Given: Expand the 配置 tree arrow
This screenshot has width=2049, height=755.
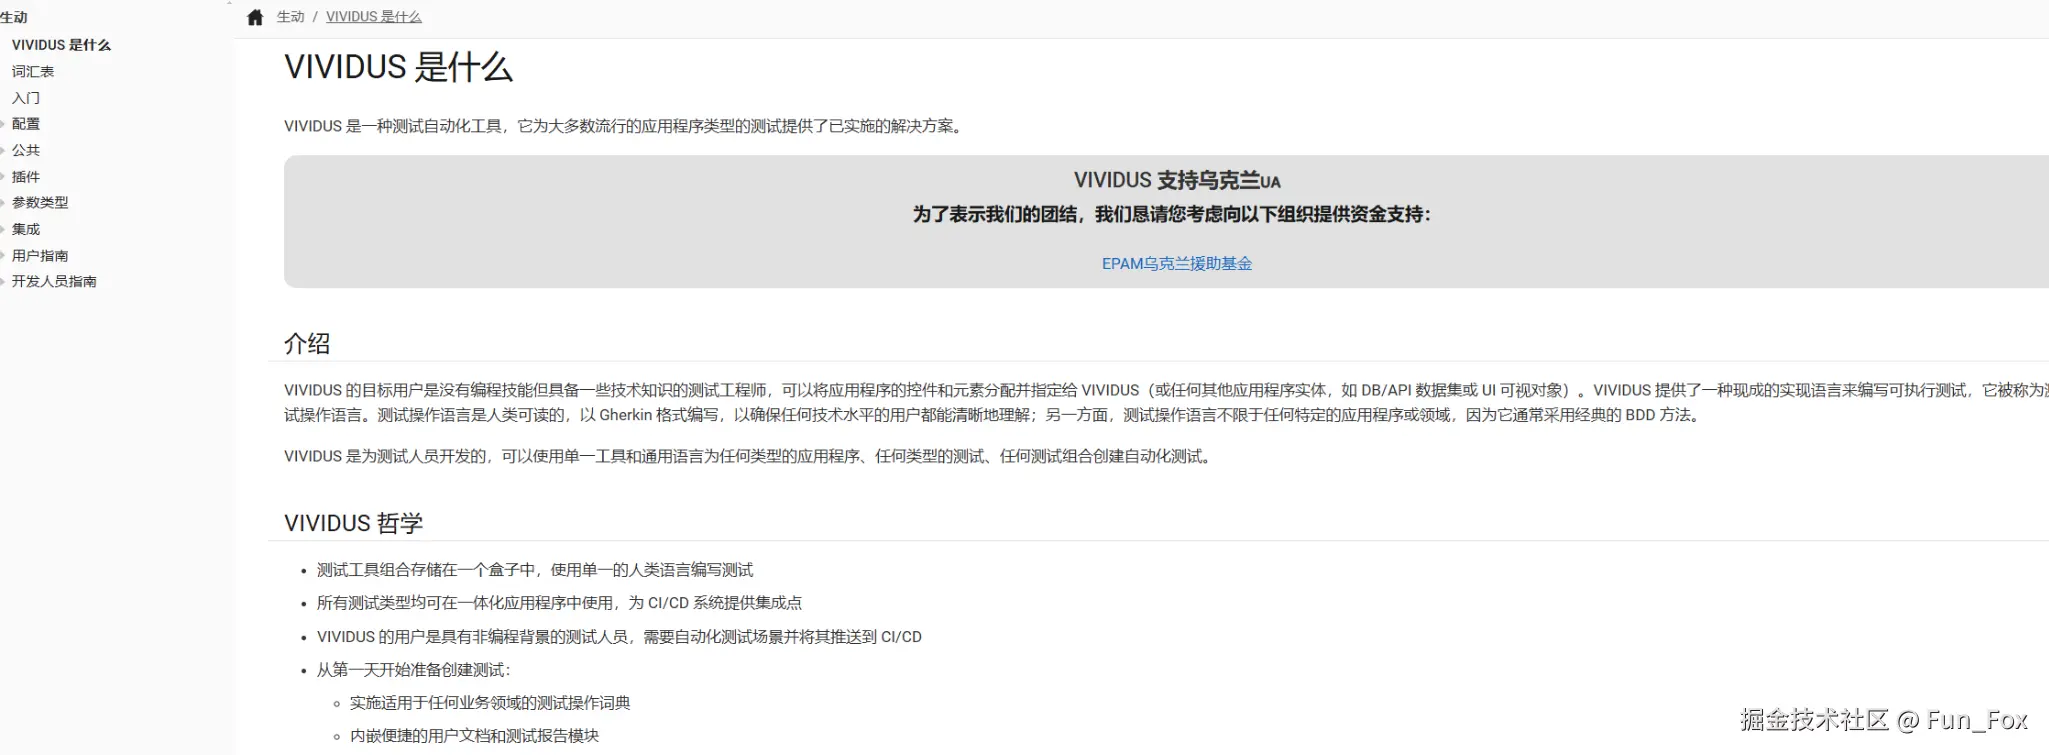Looking at the screenshot, I should click(3, 124).
